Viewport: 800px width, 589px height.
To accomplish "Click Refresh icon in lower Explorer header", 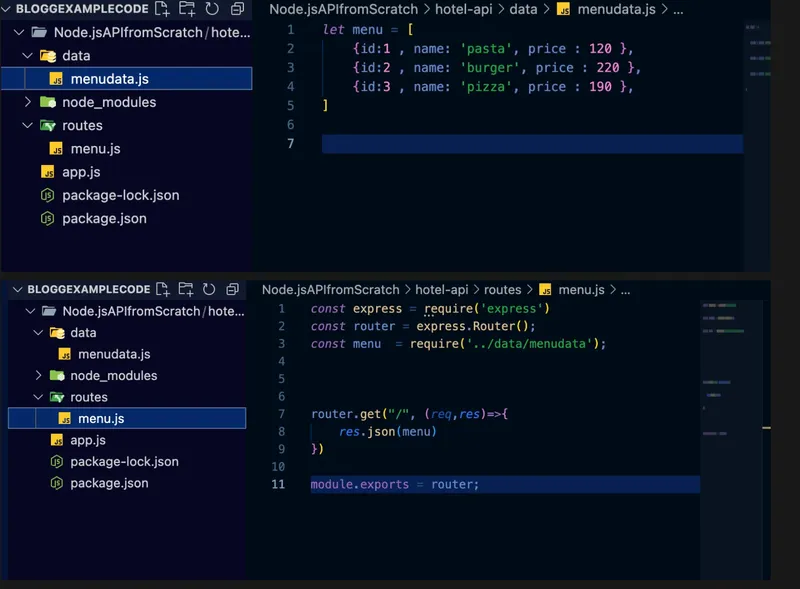I will (209, 289).
